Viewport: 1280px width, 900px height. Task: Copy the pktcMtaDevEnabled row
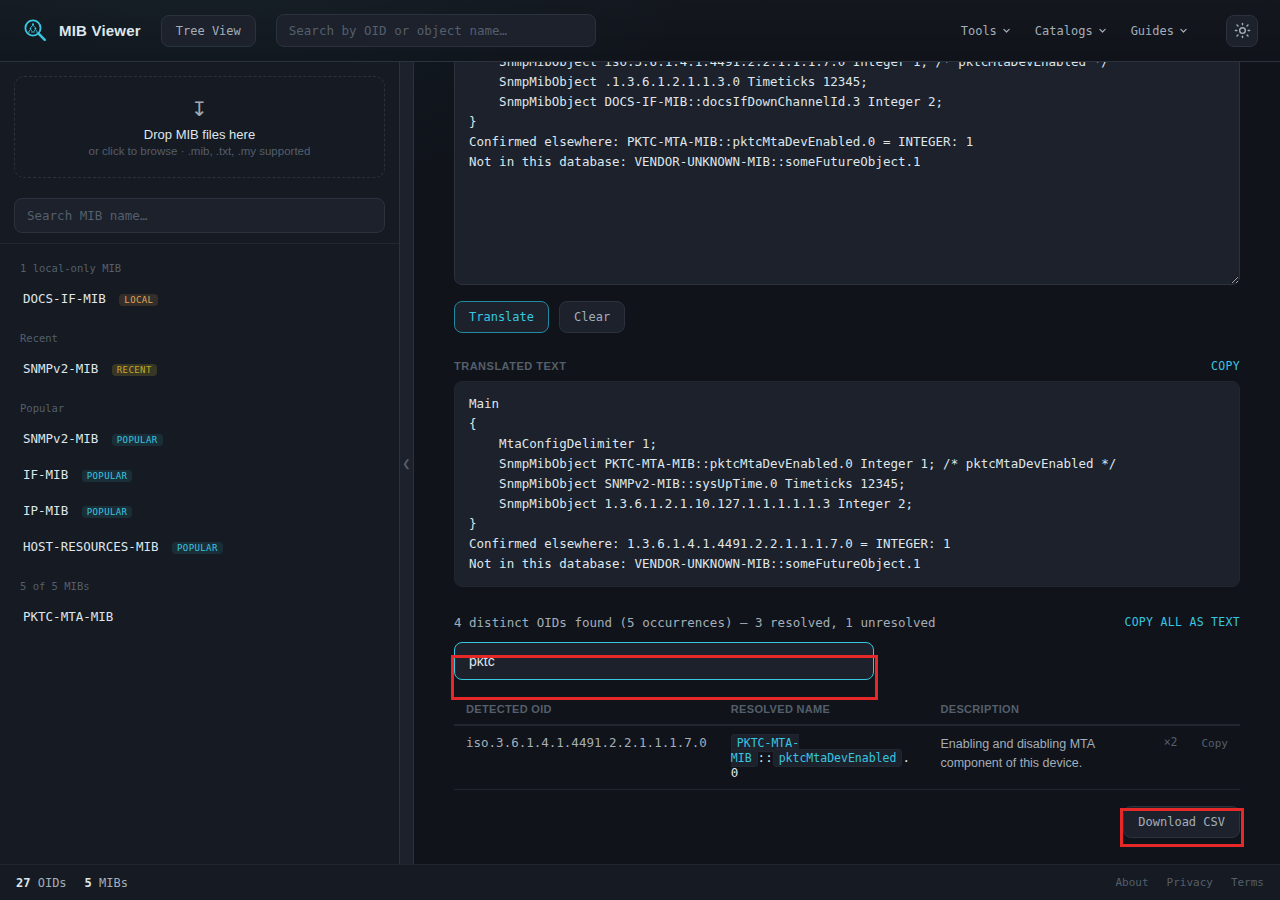tap(1214, 743)
